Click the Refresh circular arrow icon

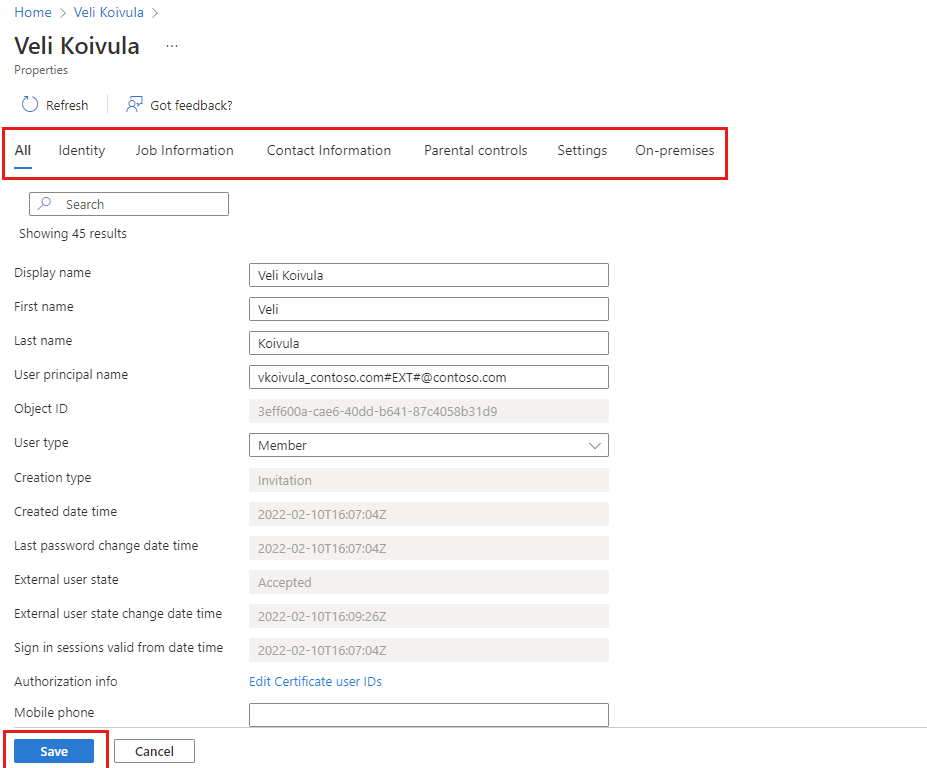click(30, 105)
